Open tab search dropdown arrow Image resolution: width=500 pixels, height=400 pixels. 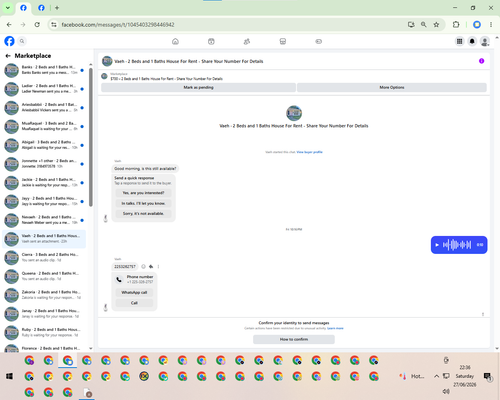8,8
